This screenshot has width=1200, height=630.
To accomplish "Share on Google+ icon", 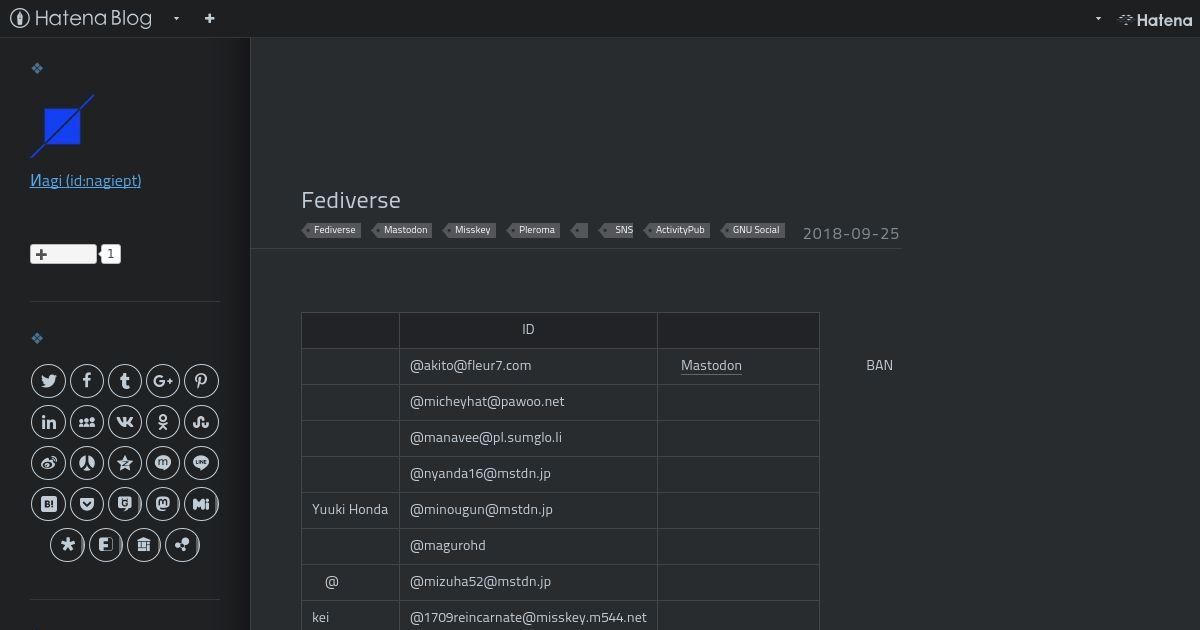I will (x=163, y=381).
